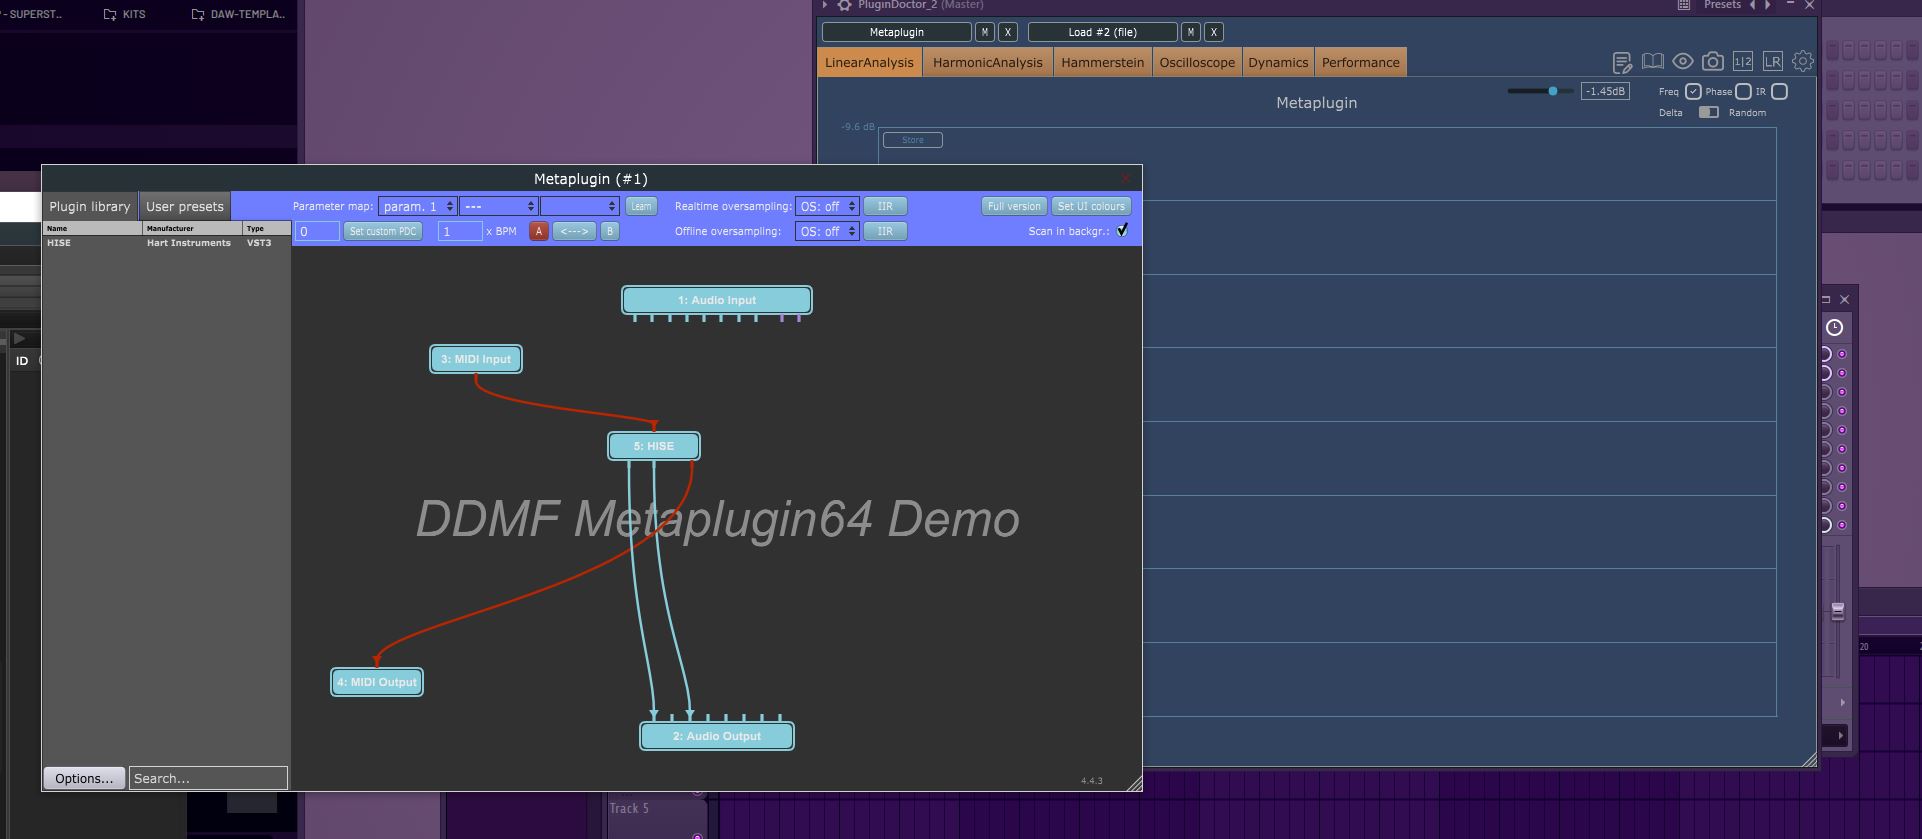This screenshot has height=839, width=1922.
Task: Click the DAW-TEMPLA.. folder in browser
Action: [x=237, y=14]
